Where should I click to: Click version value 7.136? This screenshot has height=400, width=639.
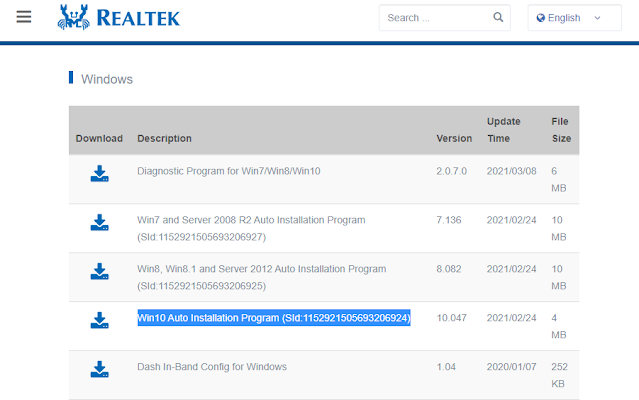coord(449,220)
